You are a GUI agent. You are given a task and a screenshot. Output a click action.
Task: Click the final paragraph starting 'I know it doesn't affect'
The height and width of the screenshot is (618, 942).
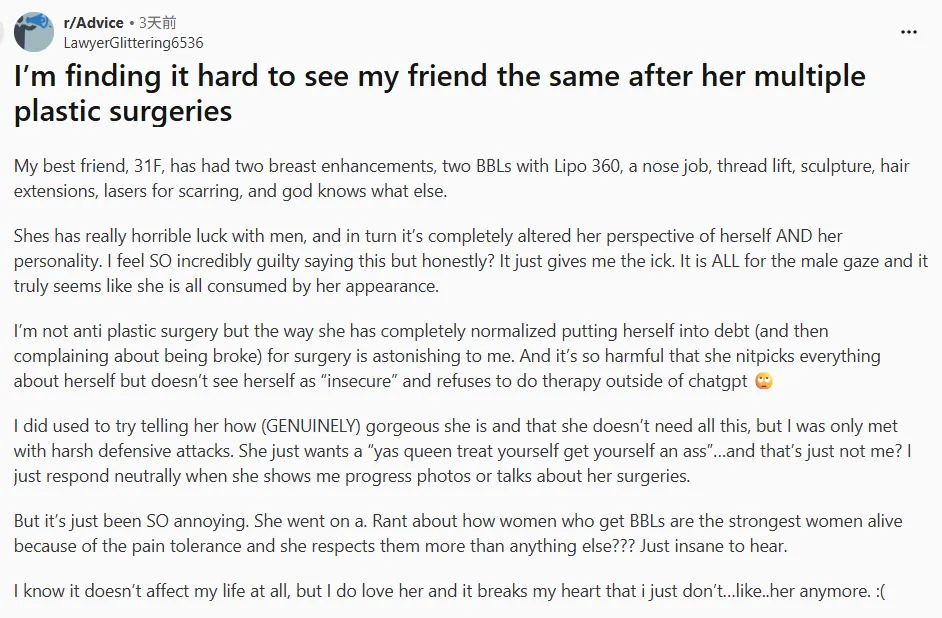point(449,591)
